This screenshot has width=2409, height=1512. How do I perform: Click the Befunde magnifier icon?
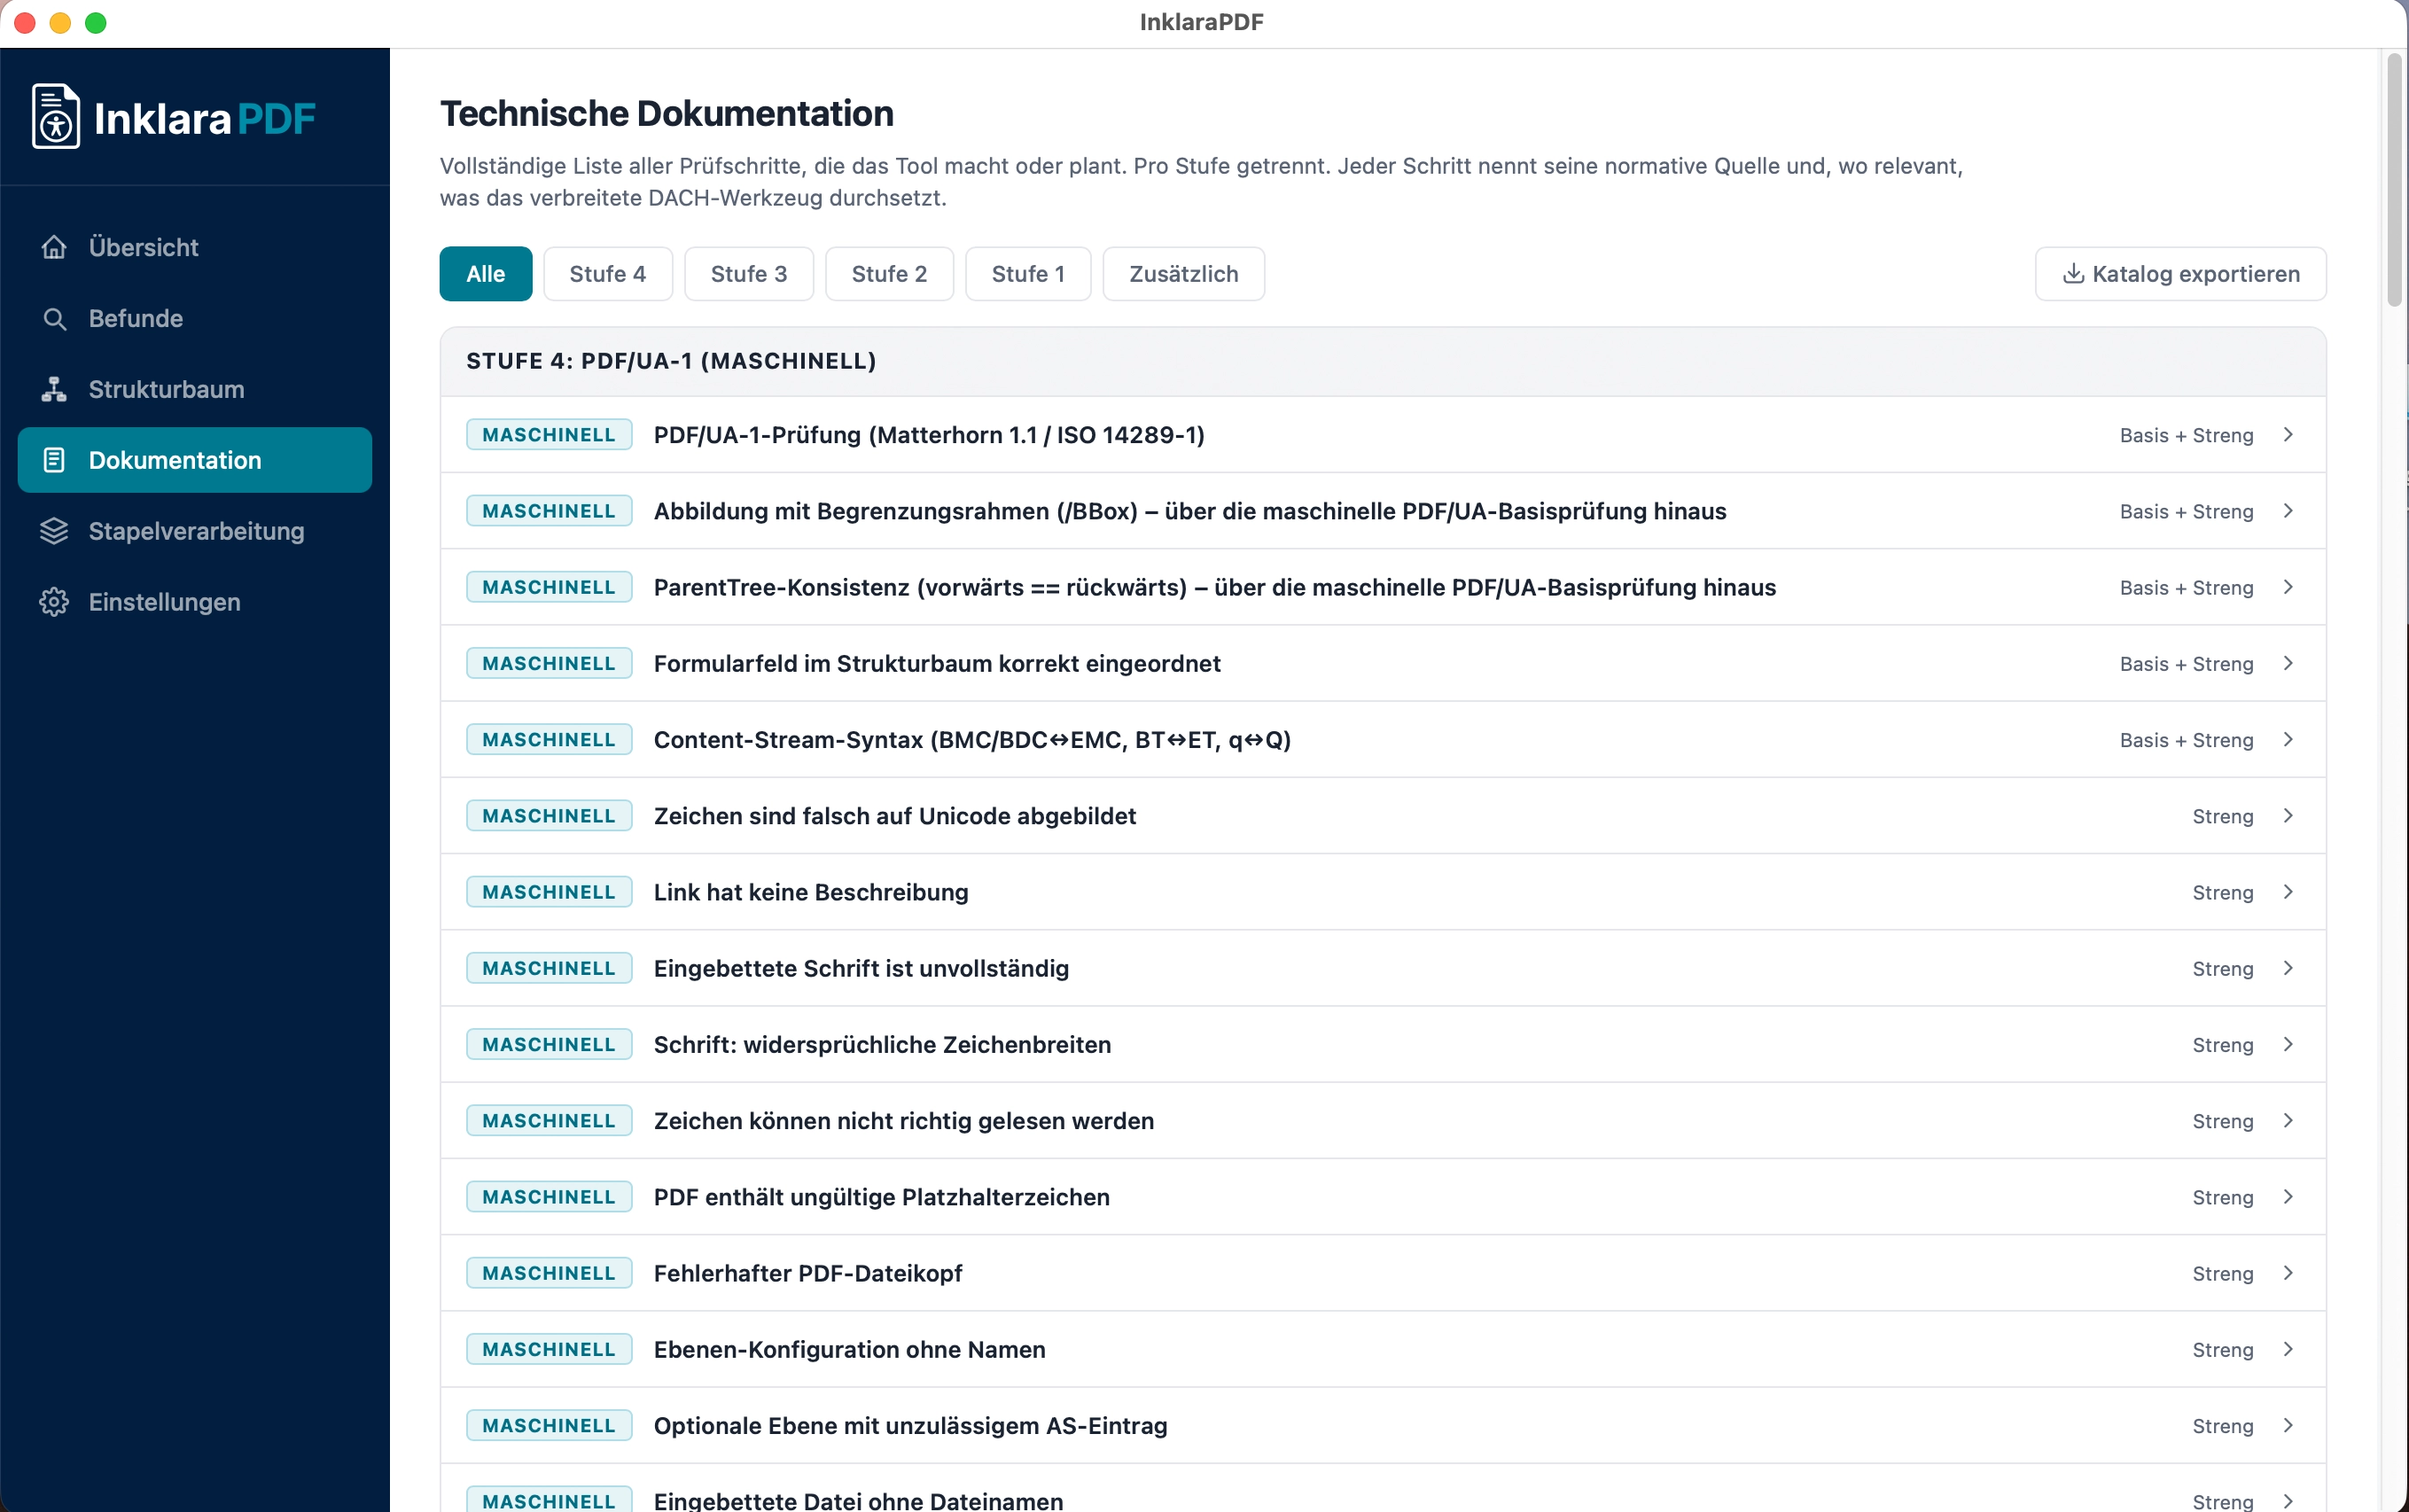pos(54,318)
